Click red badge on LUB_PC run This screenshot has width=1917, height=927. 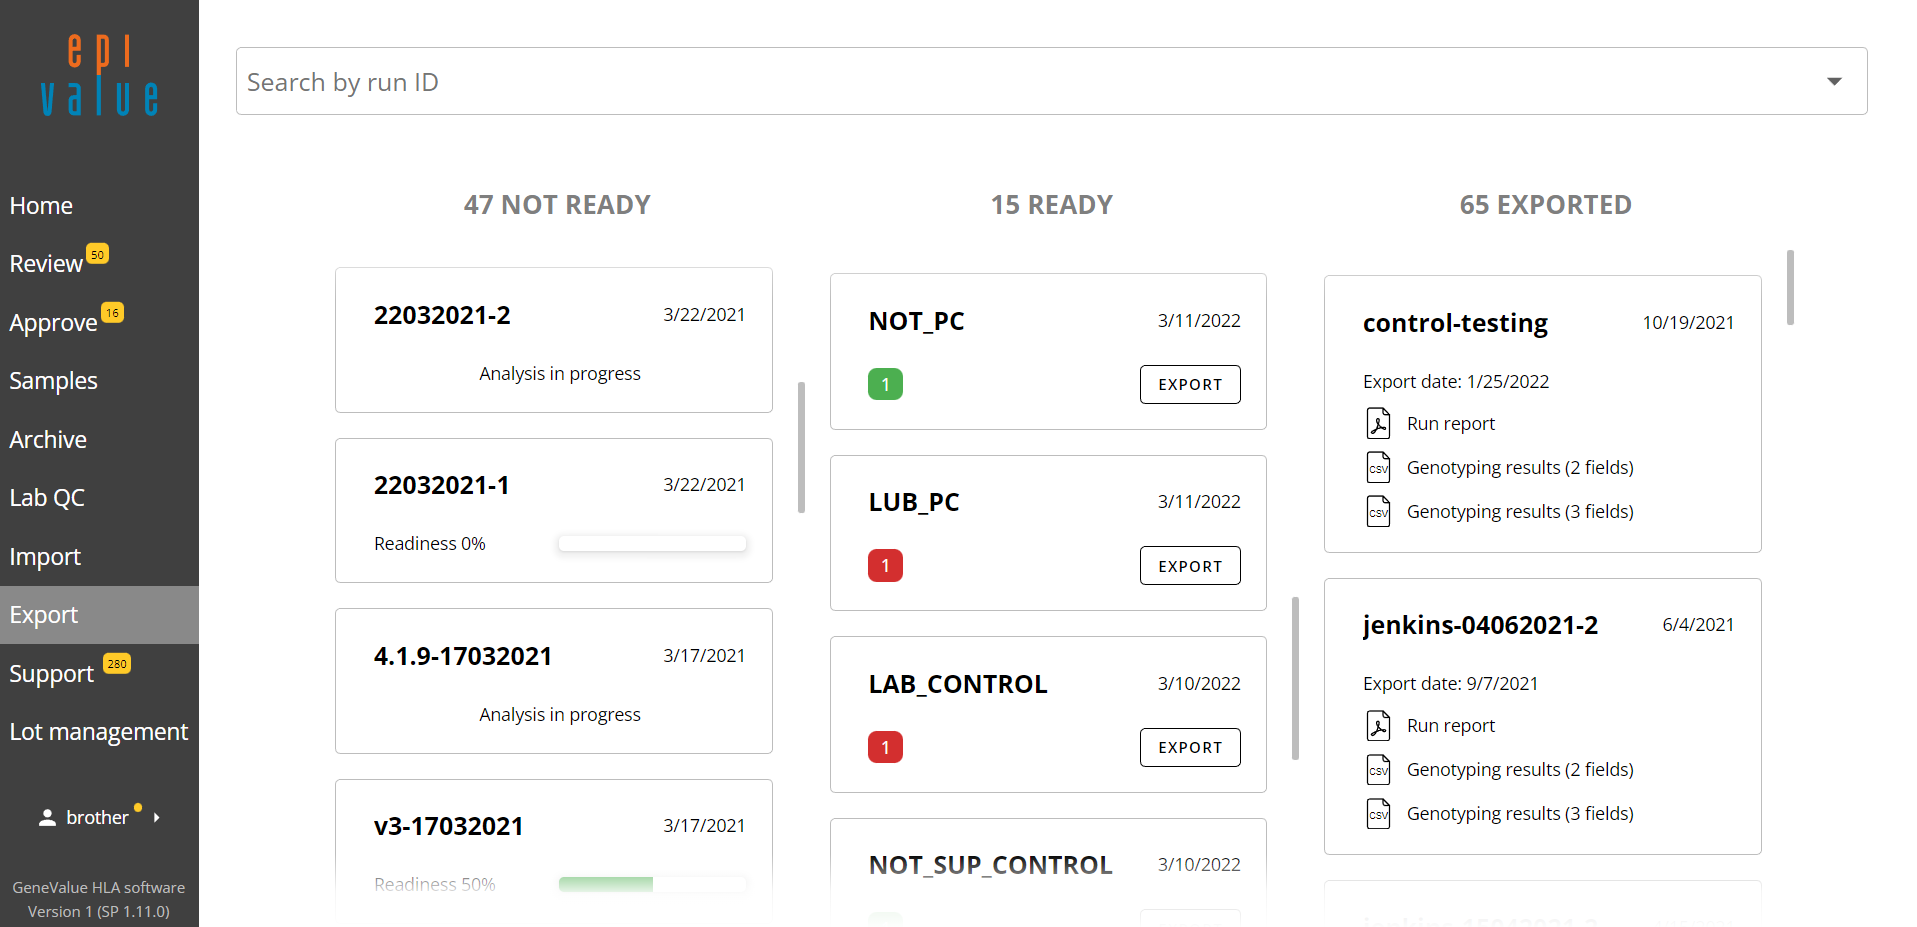885,566
